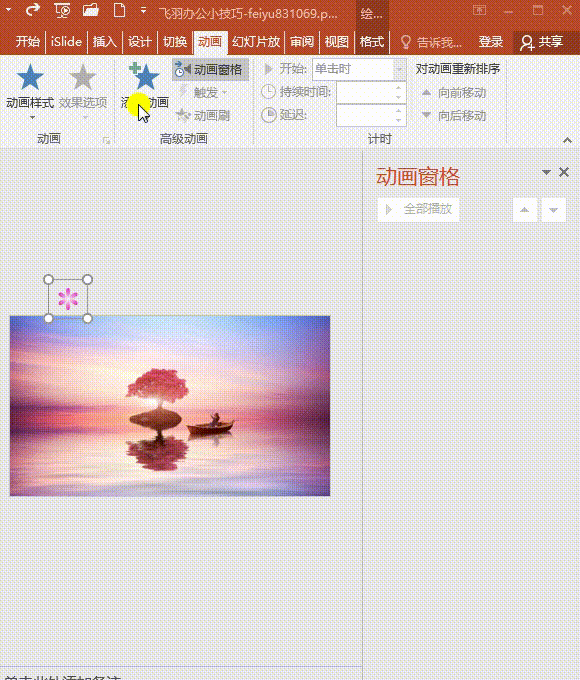Click the new document quick access icon

[x=119, y=10]
